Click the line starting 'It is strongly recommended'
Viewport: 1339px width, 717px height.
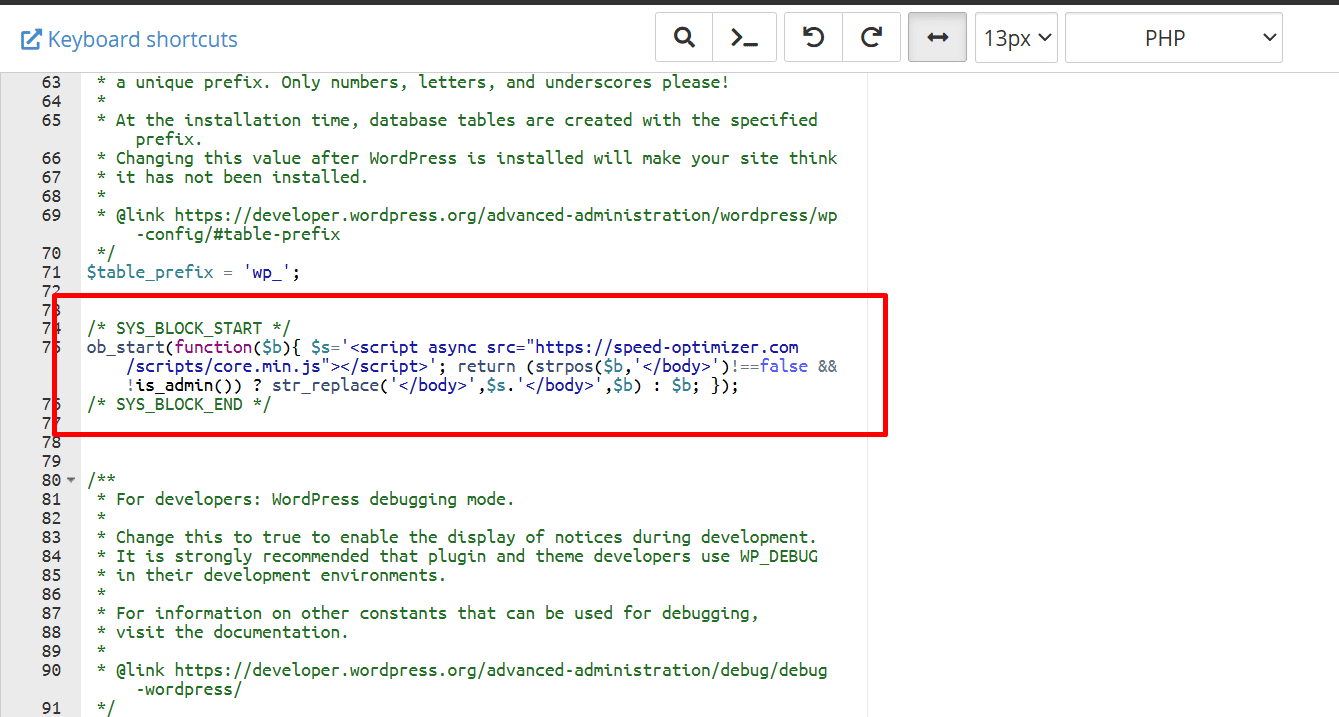coord(467,556)
